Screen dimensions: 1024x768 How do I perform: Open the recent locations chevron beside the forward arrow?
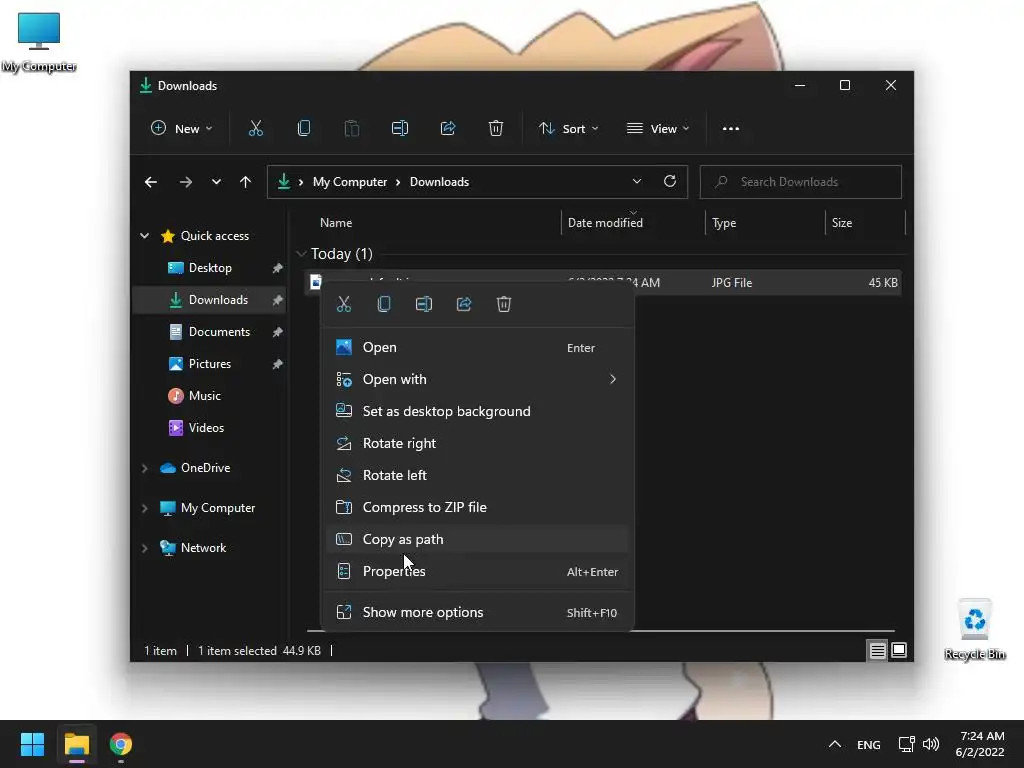[x=216, y=182]
